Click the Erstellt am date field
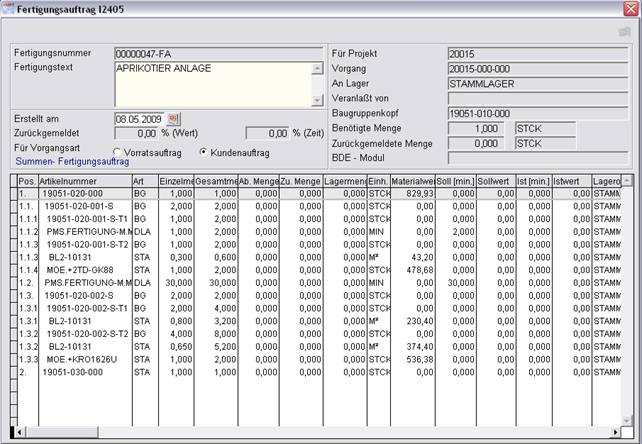 tap(139, 118)
